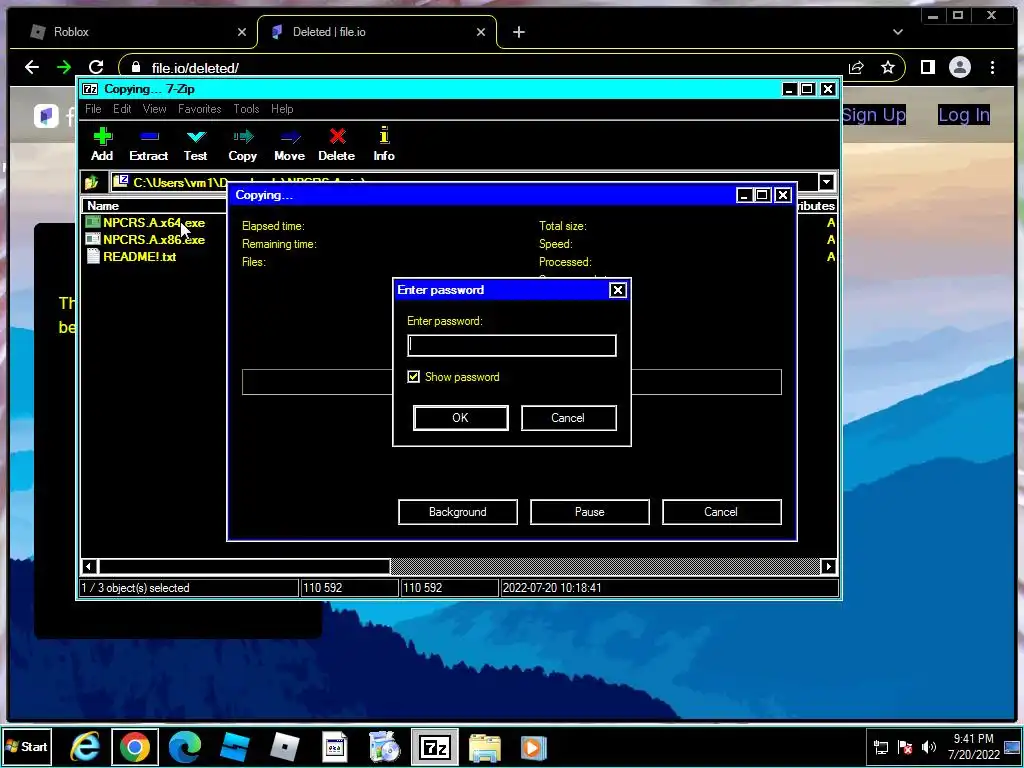Open the View menu in 7-Zip
The width and height of the screenshot is (1024, 768).
(x=155, y=109)
